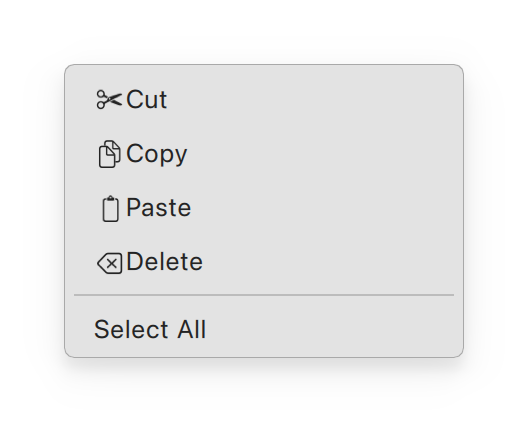528x422 pixels.
Task: Choose Cut from the context menu
Action: tap(264, 99)
